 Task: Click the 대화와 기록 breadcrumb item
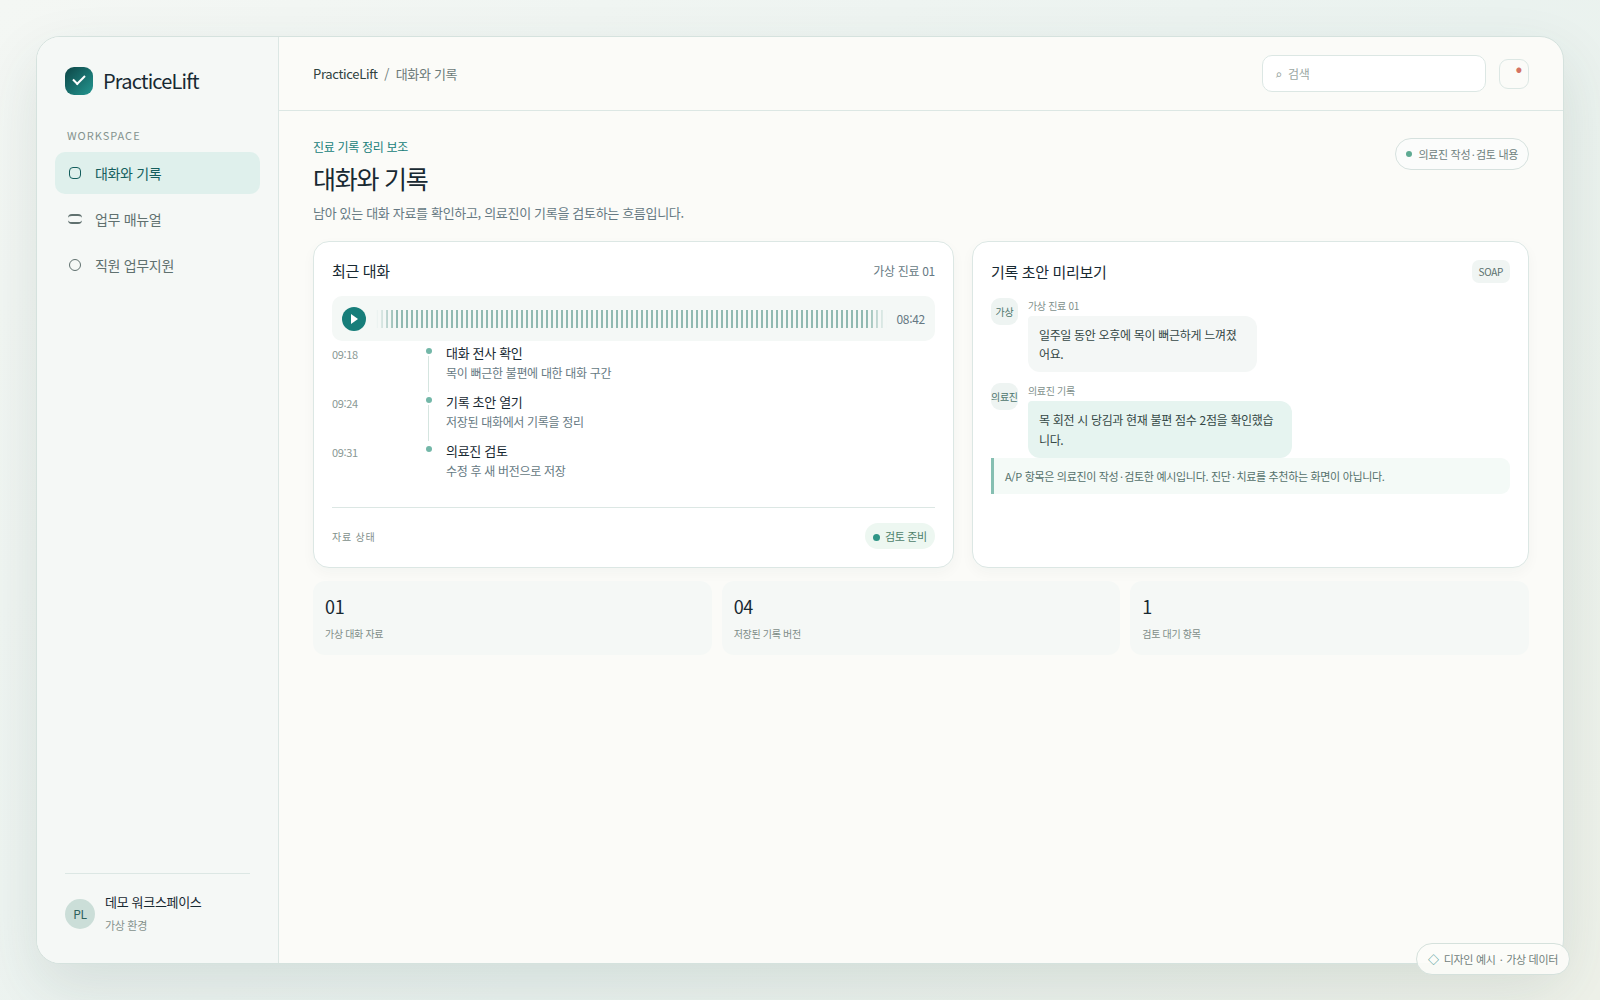tap(426, 74)
